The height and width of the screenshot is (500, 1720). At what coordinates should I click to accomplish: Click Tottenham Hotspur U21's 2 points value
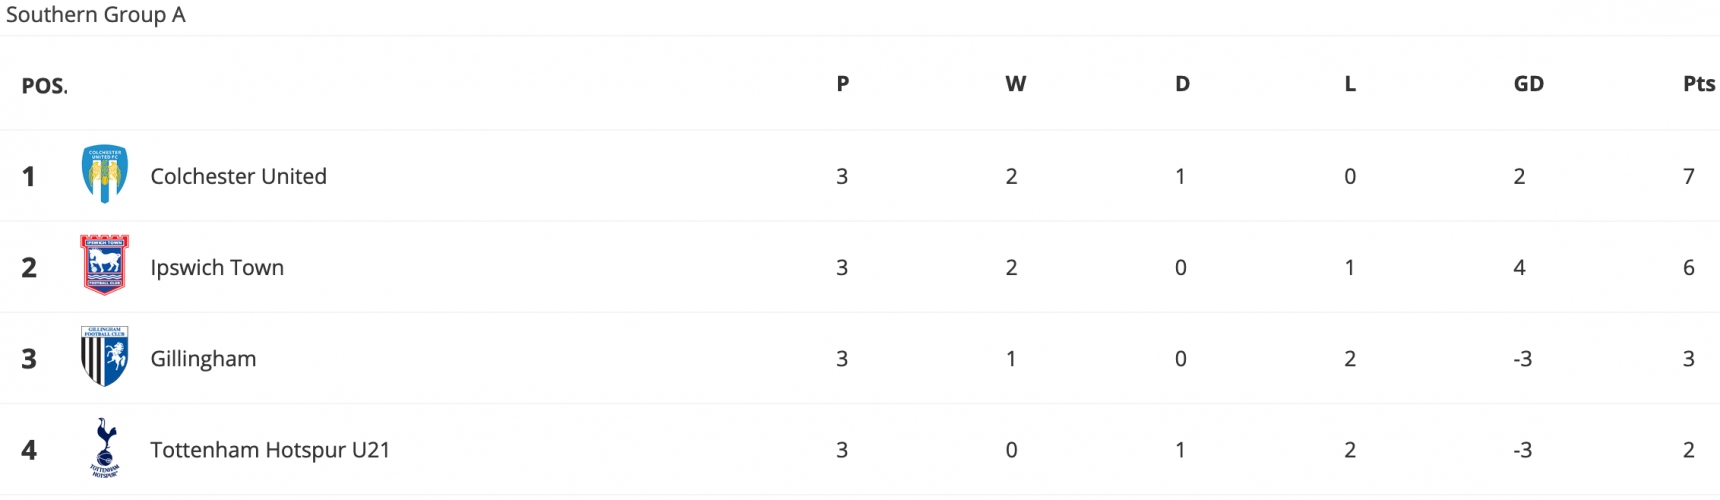click(x=1689, y=450)
